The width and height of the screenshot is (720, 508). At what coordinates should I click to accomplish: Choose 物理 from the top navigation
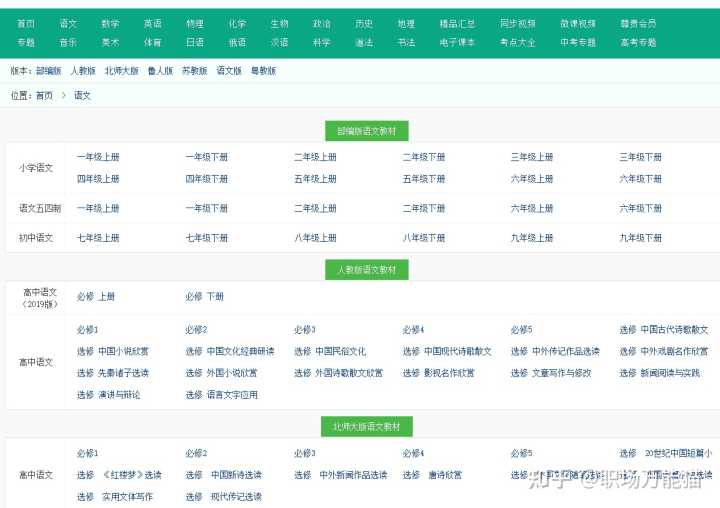195,23
